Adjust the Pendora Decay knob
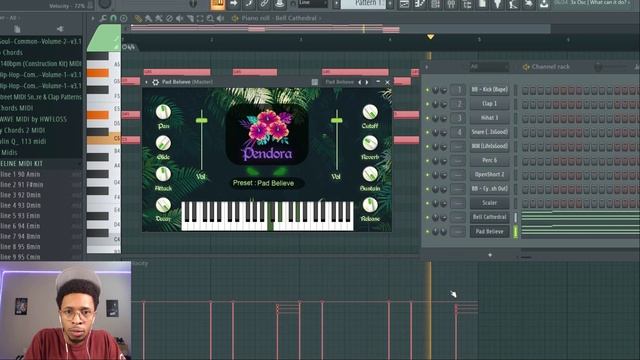 pos(163,205)
